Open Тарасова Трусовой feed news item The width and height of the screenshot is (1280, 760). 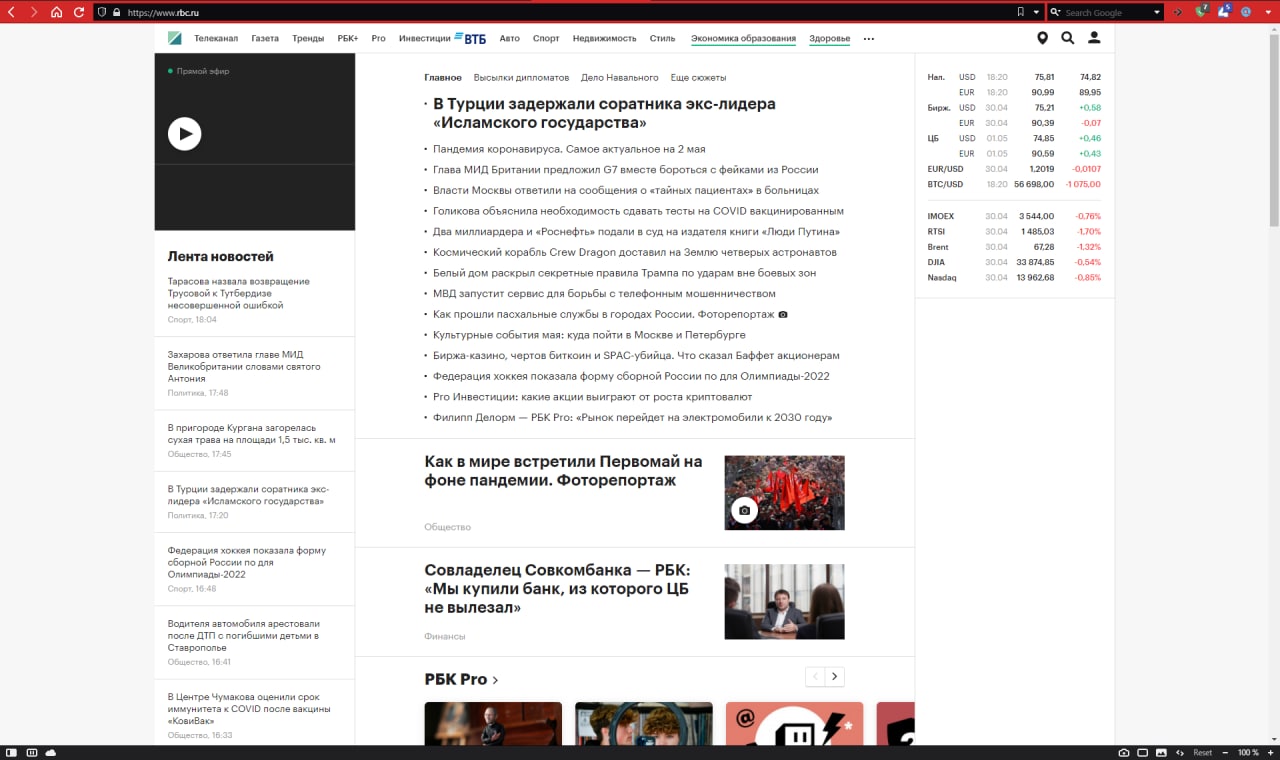(239, 293)
